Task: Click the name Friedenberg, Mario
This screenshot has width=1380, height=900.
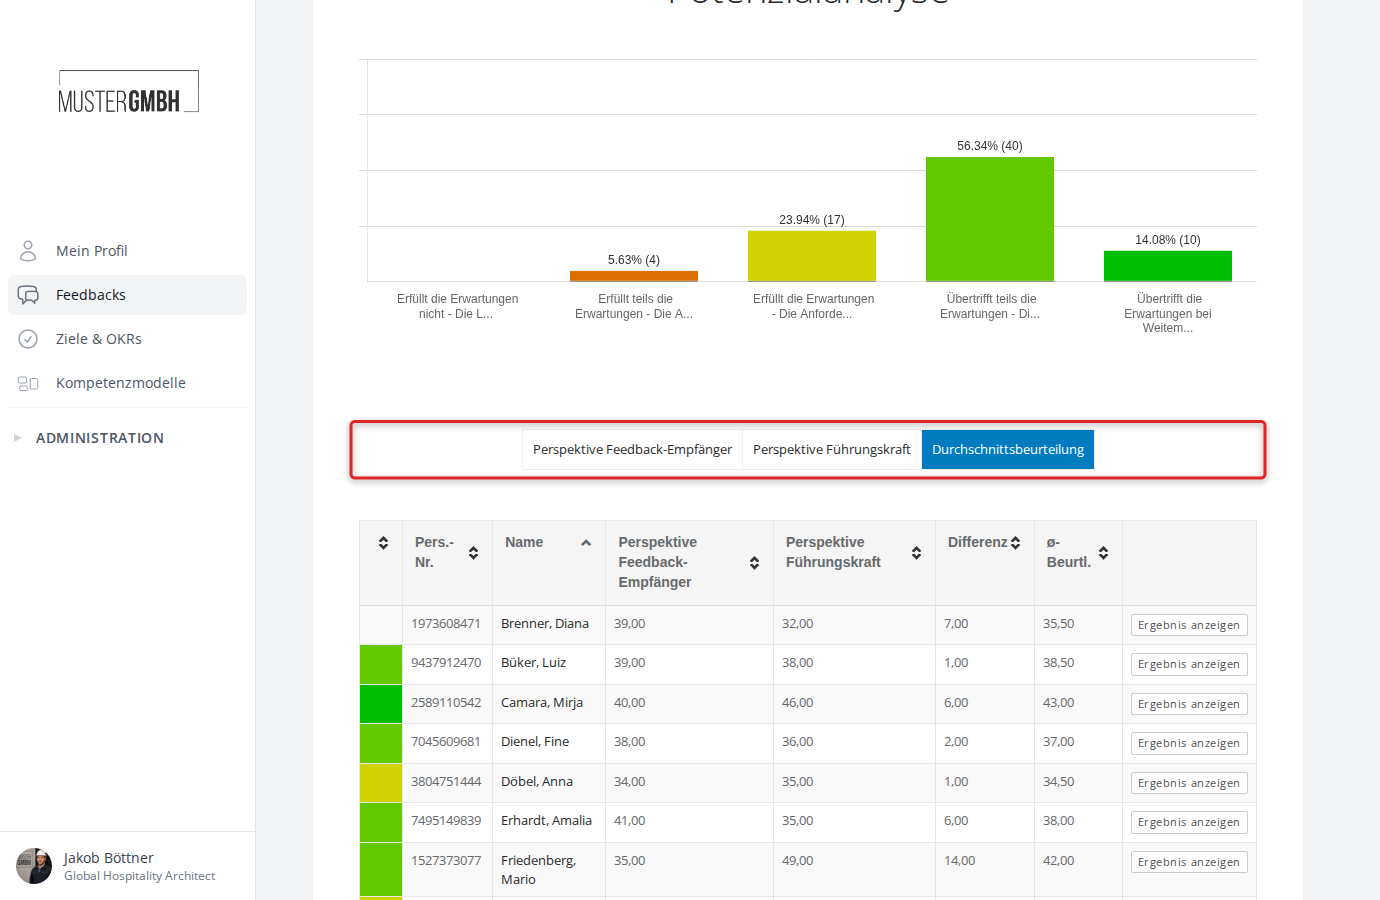Action: point(539,870)
